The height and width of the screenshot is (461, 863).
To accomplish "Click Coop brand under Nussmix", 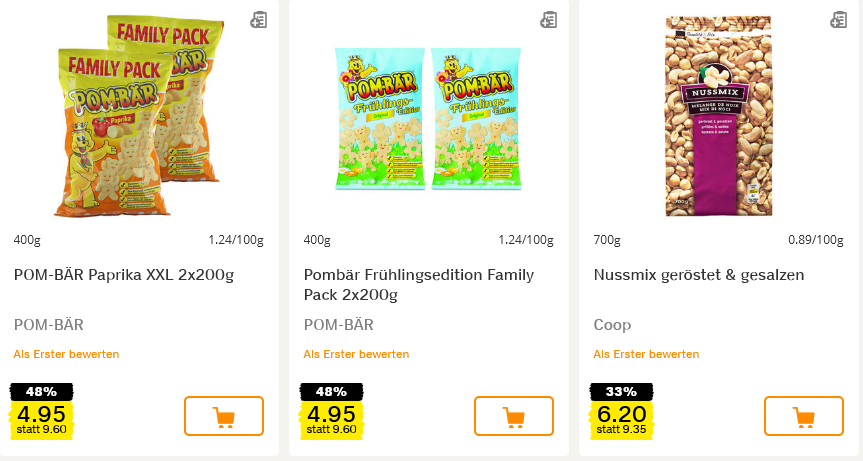I will click(612, 325).
